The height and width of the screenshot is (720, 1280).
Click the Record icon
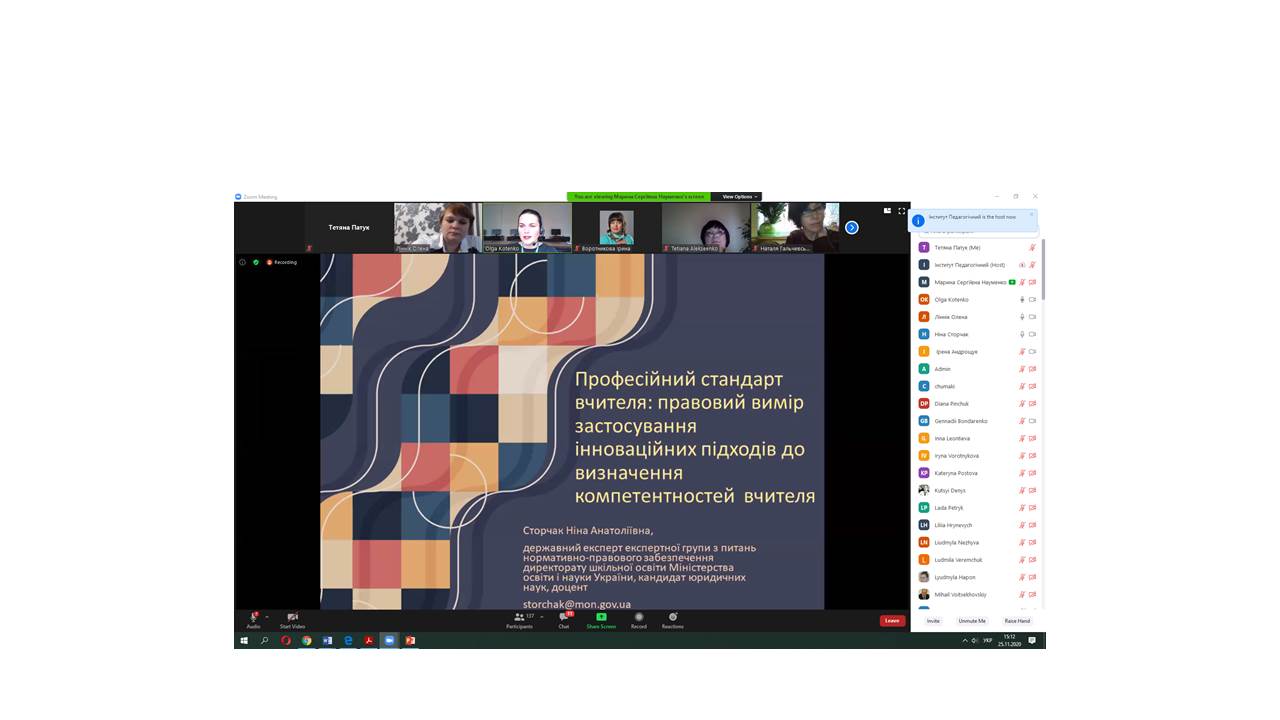tap(639, 617)
